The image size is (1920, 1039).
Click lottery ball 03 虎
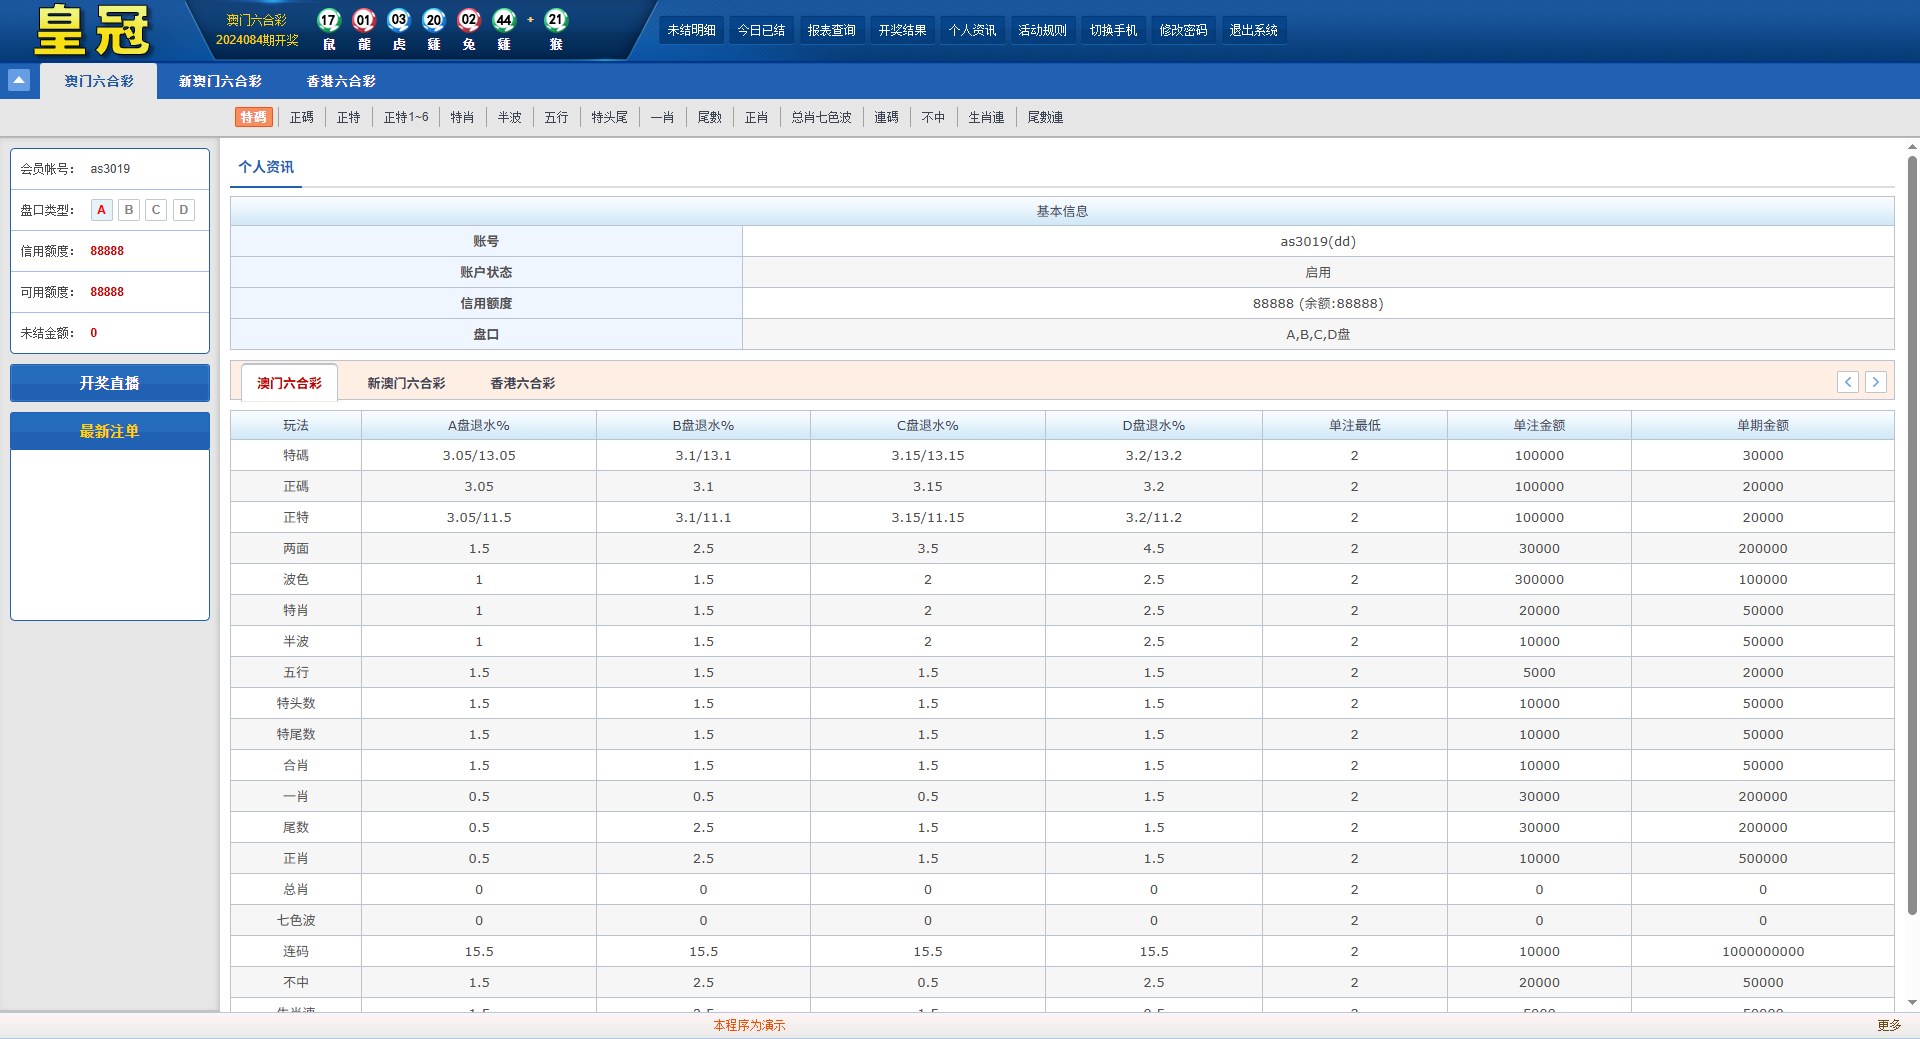[x=398, y=19]
